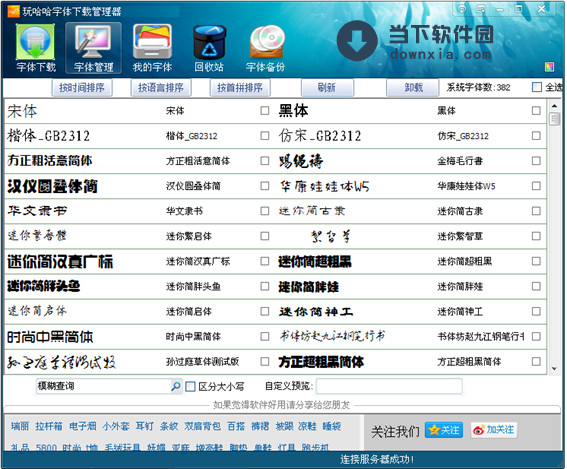The image size is (567, 469).
Task: Select the 迷你繁智草 font name label
Action: (460, 236)
